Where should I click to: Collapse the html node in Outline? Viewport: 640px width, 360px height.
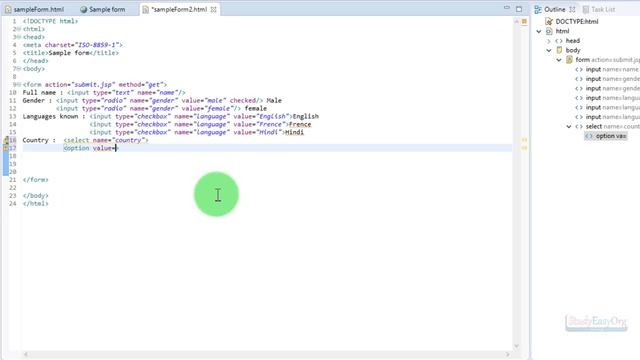pyautogui.click(x=539, y=31)
